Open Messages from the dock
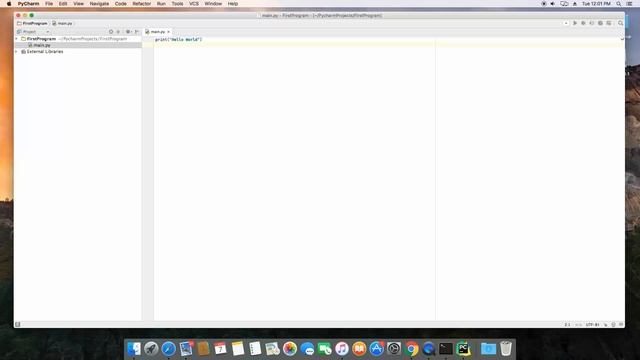 coord(307,349)
